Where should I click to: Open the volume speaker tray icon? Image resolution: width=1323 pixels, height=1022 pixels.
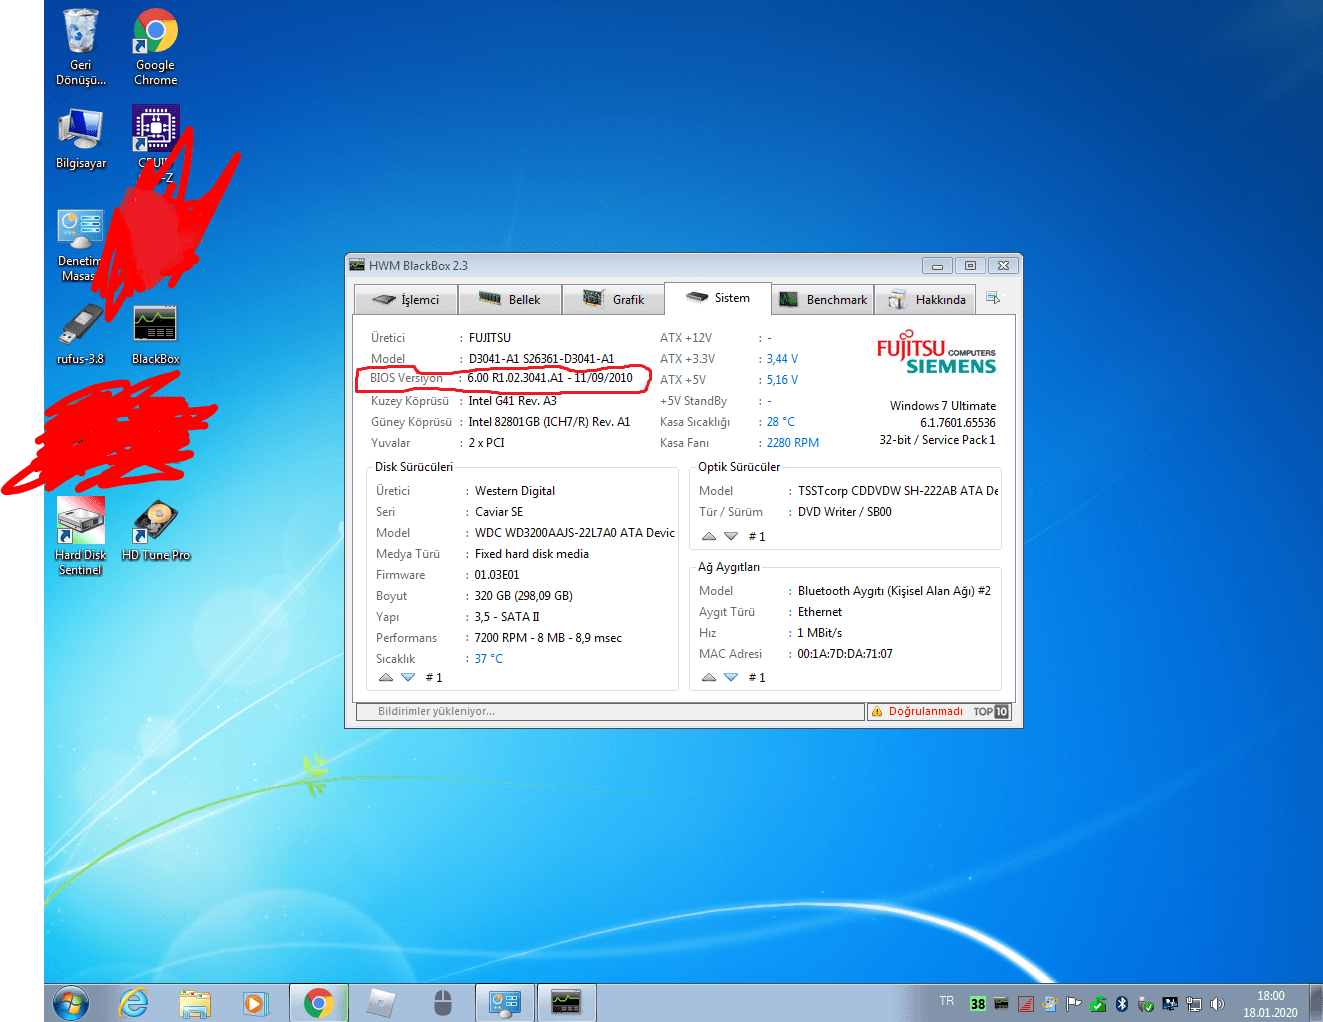point(1217,1003)
